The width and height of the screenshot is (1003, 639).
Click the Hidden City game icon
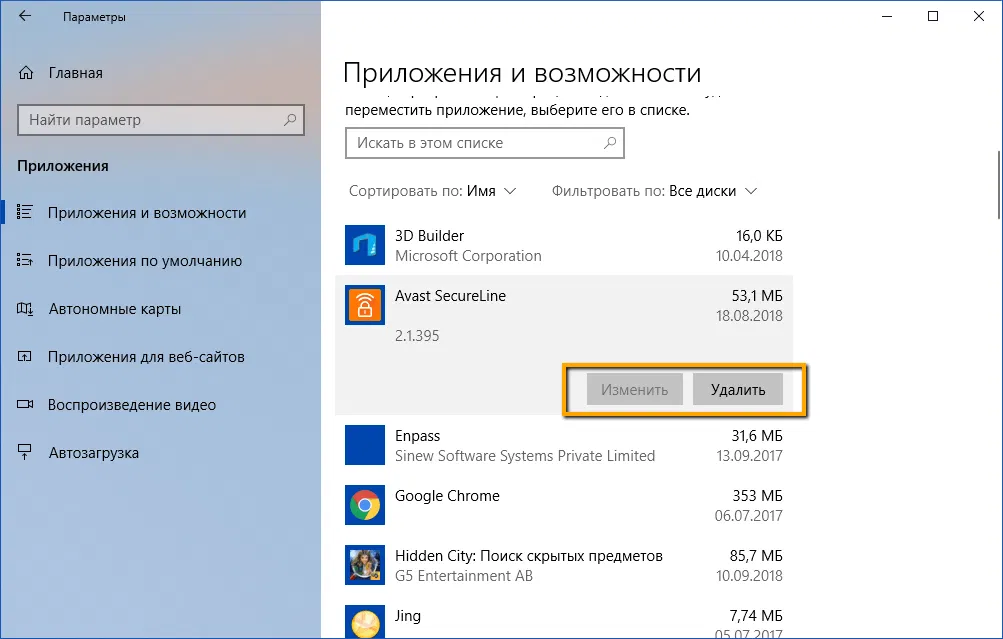pyautogui.click(x=365, y=565)
